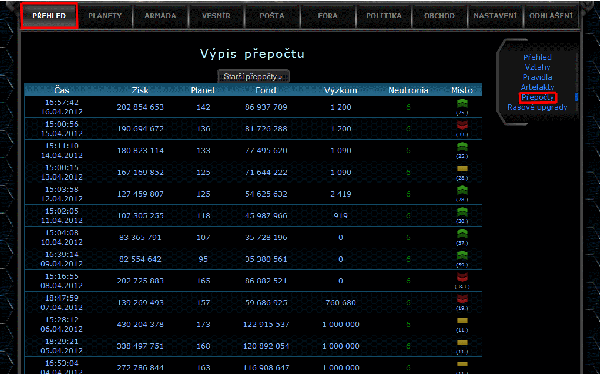Click the Místo column header
Image resolution: width=600 pixels, height=374 pixels.
click(462, 90)
